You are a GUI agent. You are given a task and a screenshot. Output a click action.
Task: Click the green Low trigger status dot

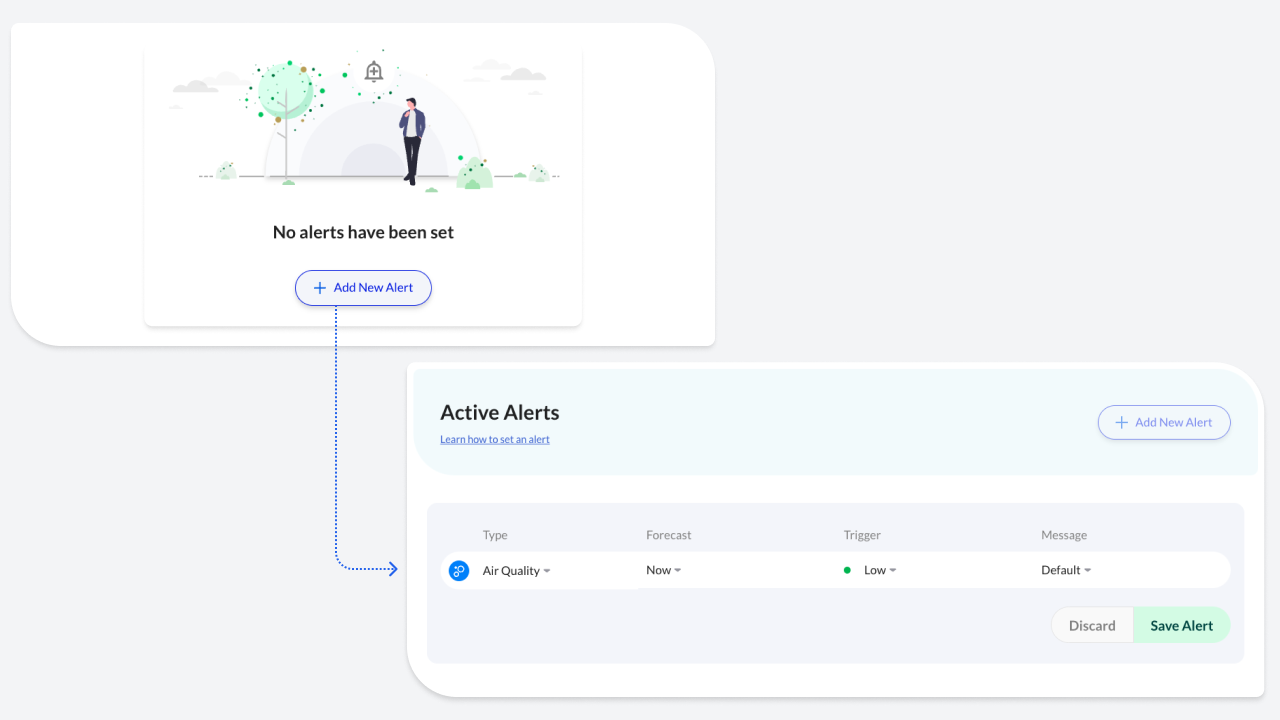(x=847, y=570)
